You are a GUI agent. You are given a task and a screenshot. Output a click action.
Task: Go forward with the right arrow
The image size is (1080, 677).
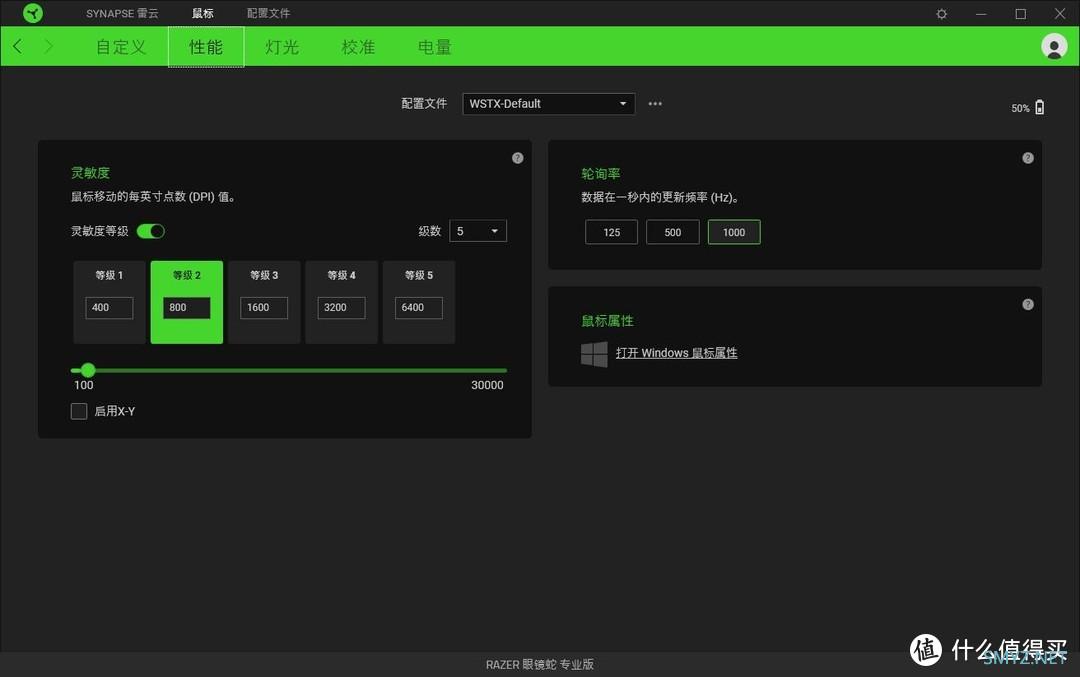[48, 47]
